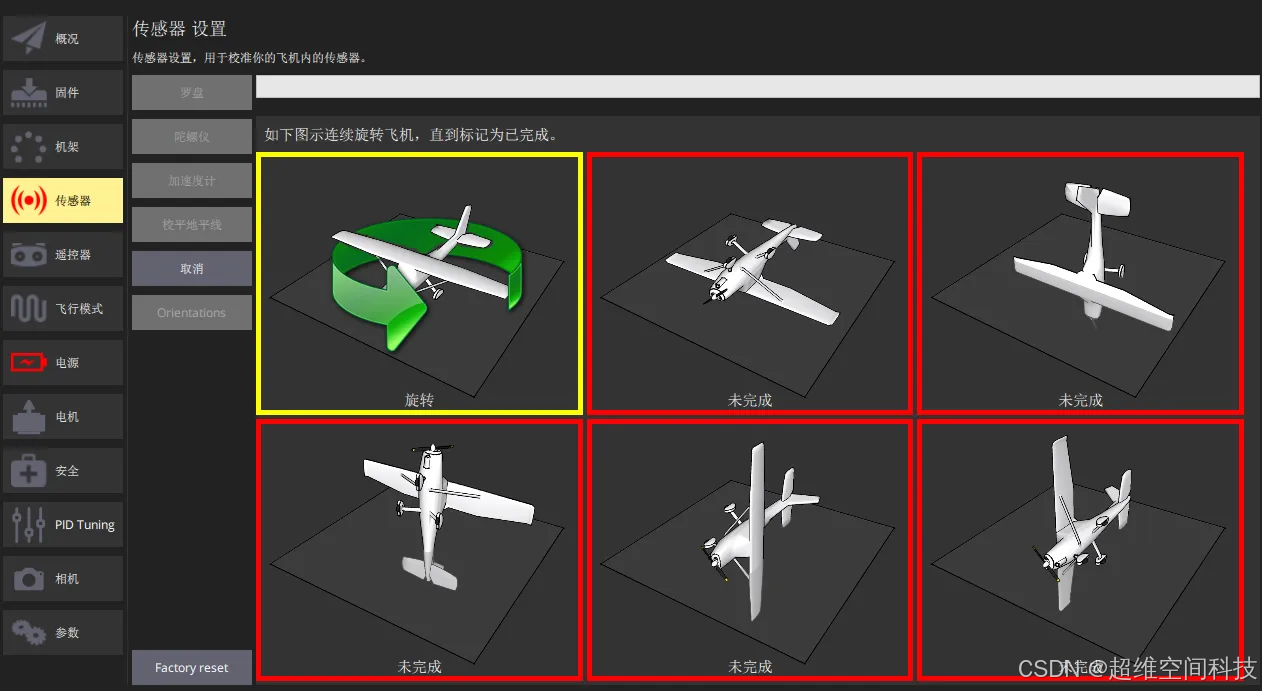
Task: Click the 传感器 设置 page title
Action: (180, 29)
